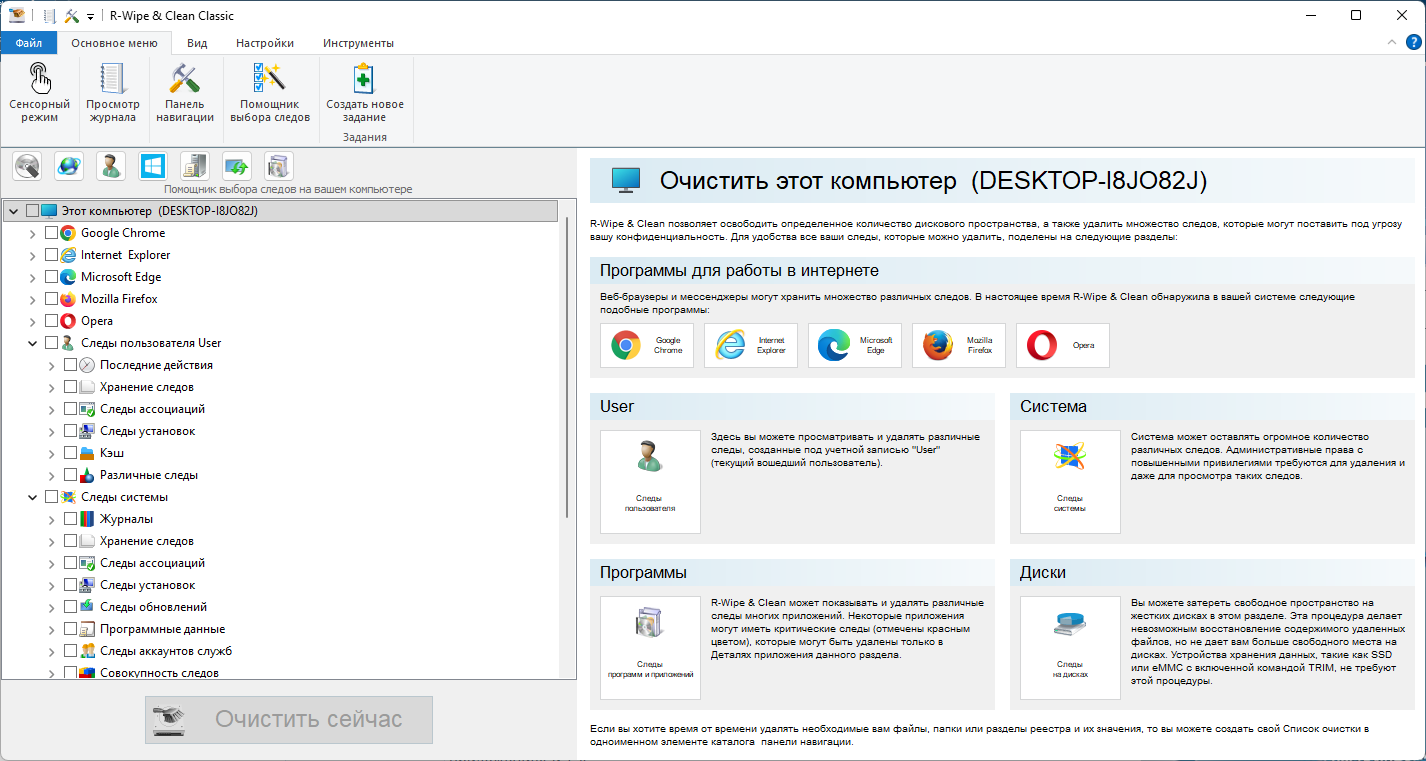Toggle the Панель навигации ribbon button
Image resolution: width=1426 pixels, height=761 pixels.
[x=185, y=90]
